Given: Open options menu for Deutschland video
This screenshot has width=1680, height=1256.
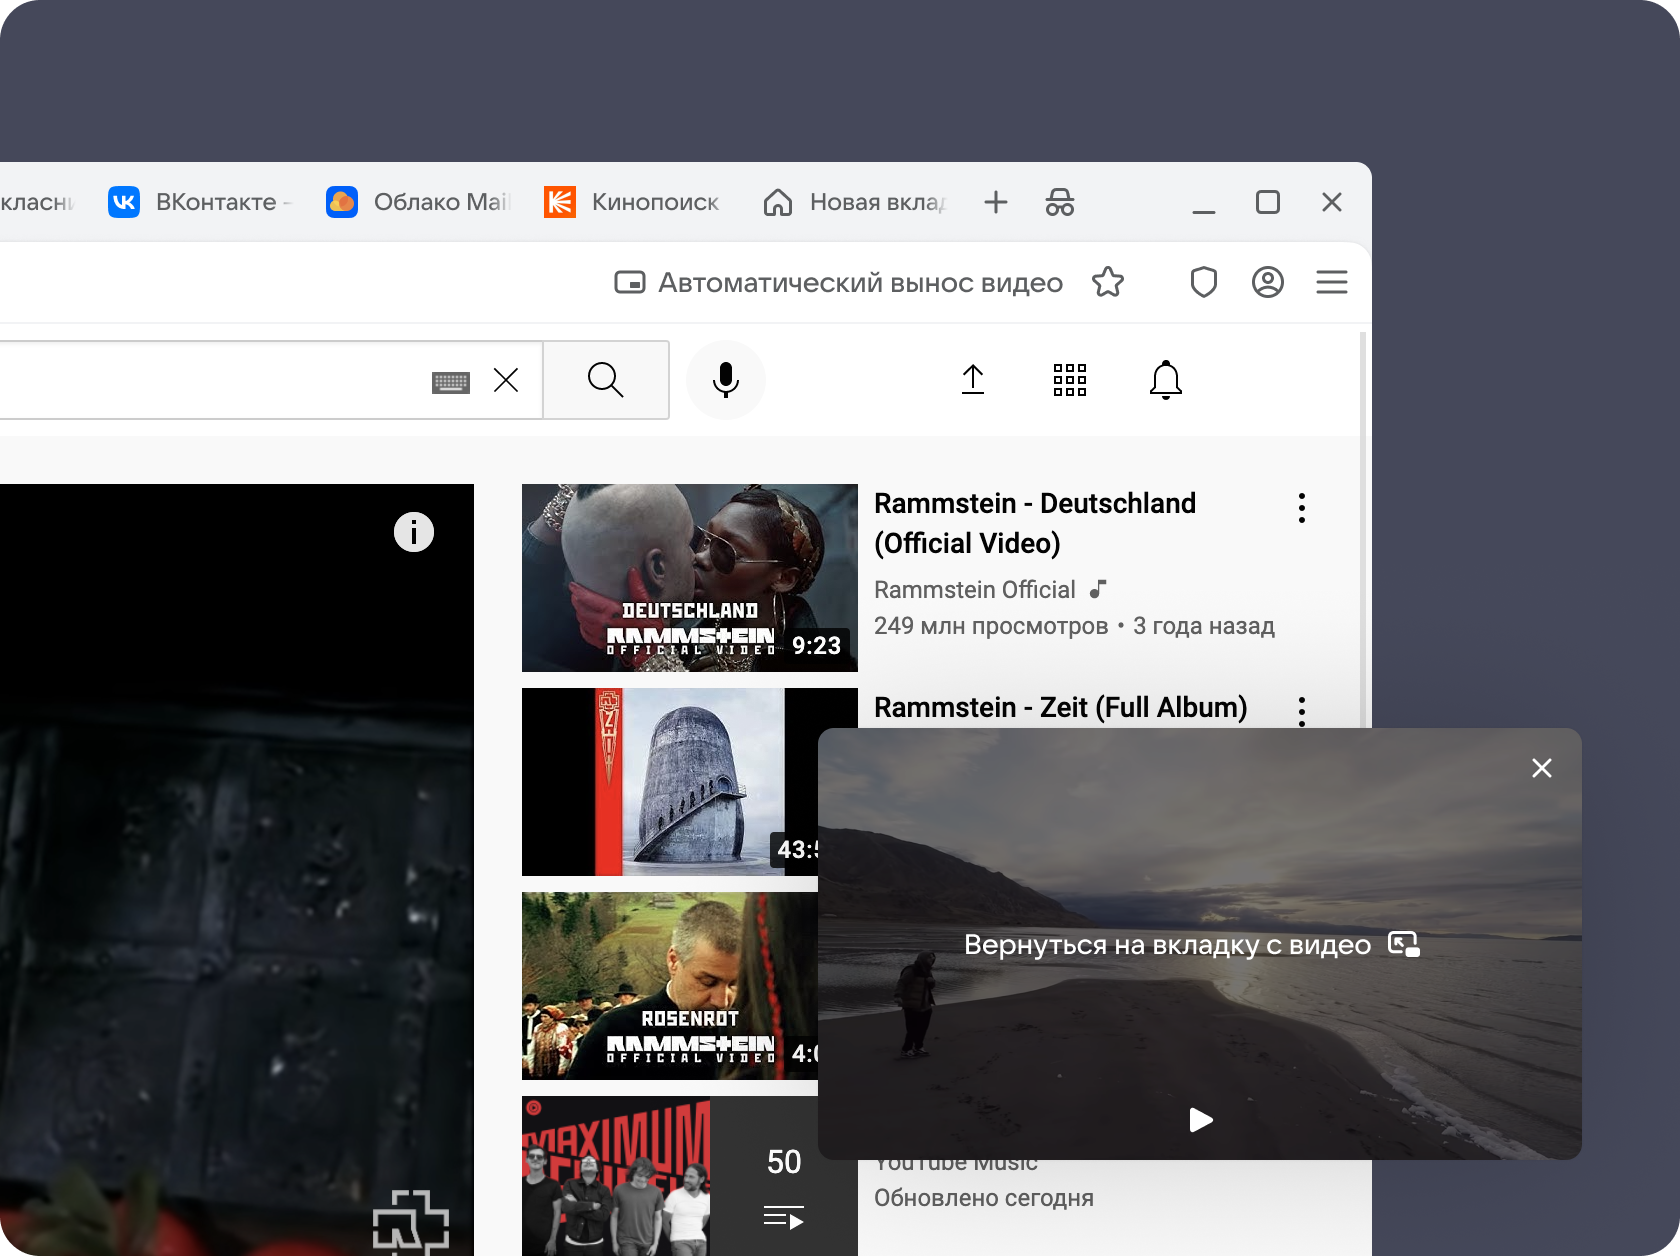Looking at the screenshot, I should point(1302,508).
